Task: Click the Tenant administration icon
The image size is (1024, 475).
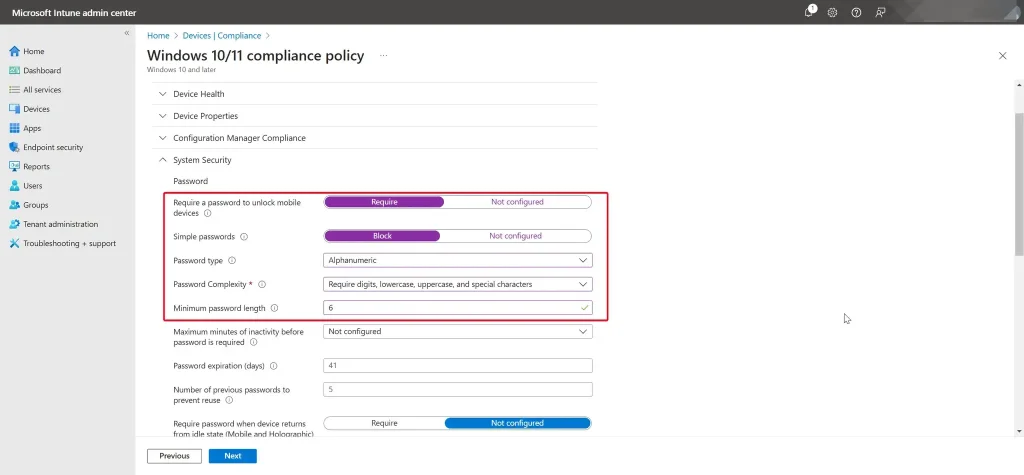Action: point(14,224)
